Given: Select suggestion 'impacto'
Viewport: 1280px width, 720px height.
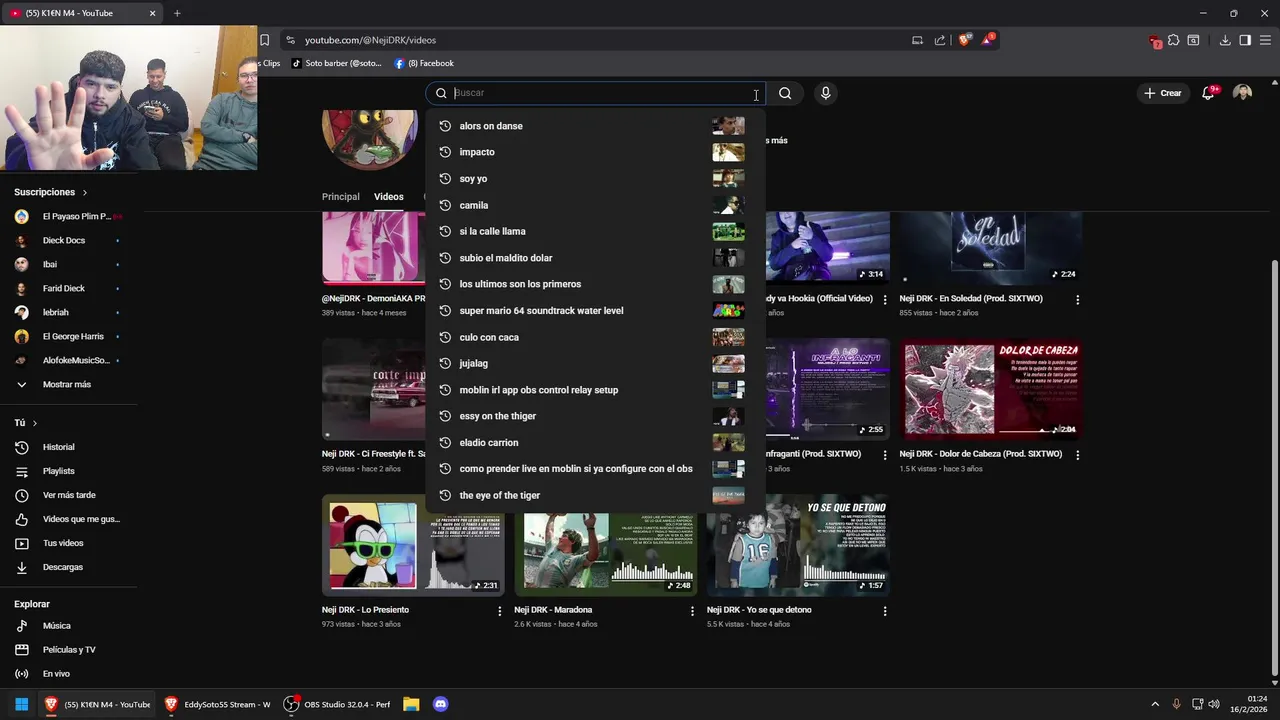Looking at the screenshot, I should [595, 152].
